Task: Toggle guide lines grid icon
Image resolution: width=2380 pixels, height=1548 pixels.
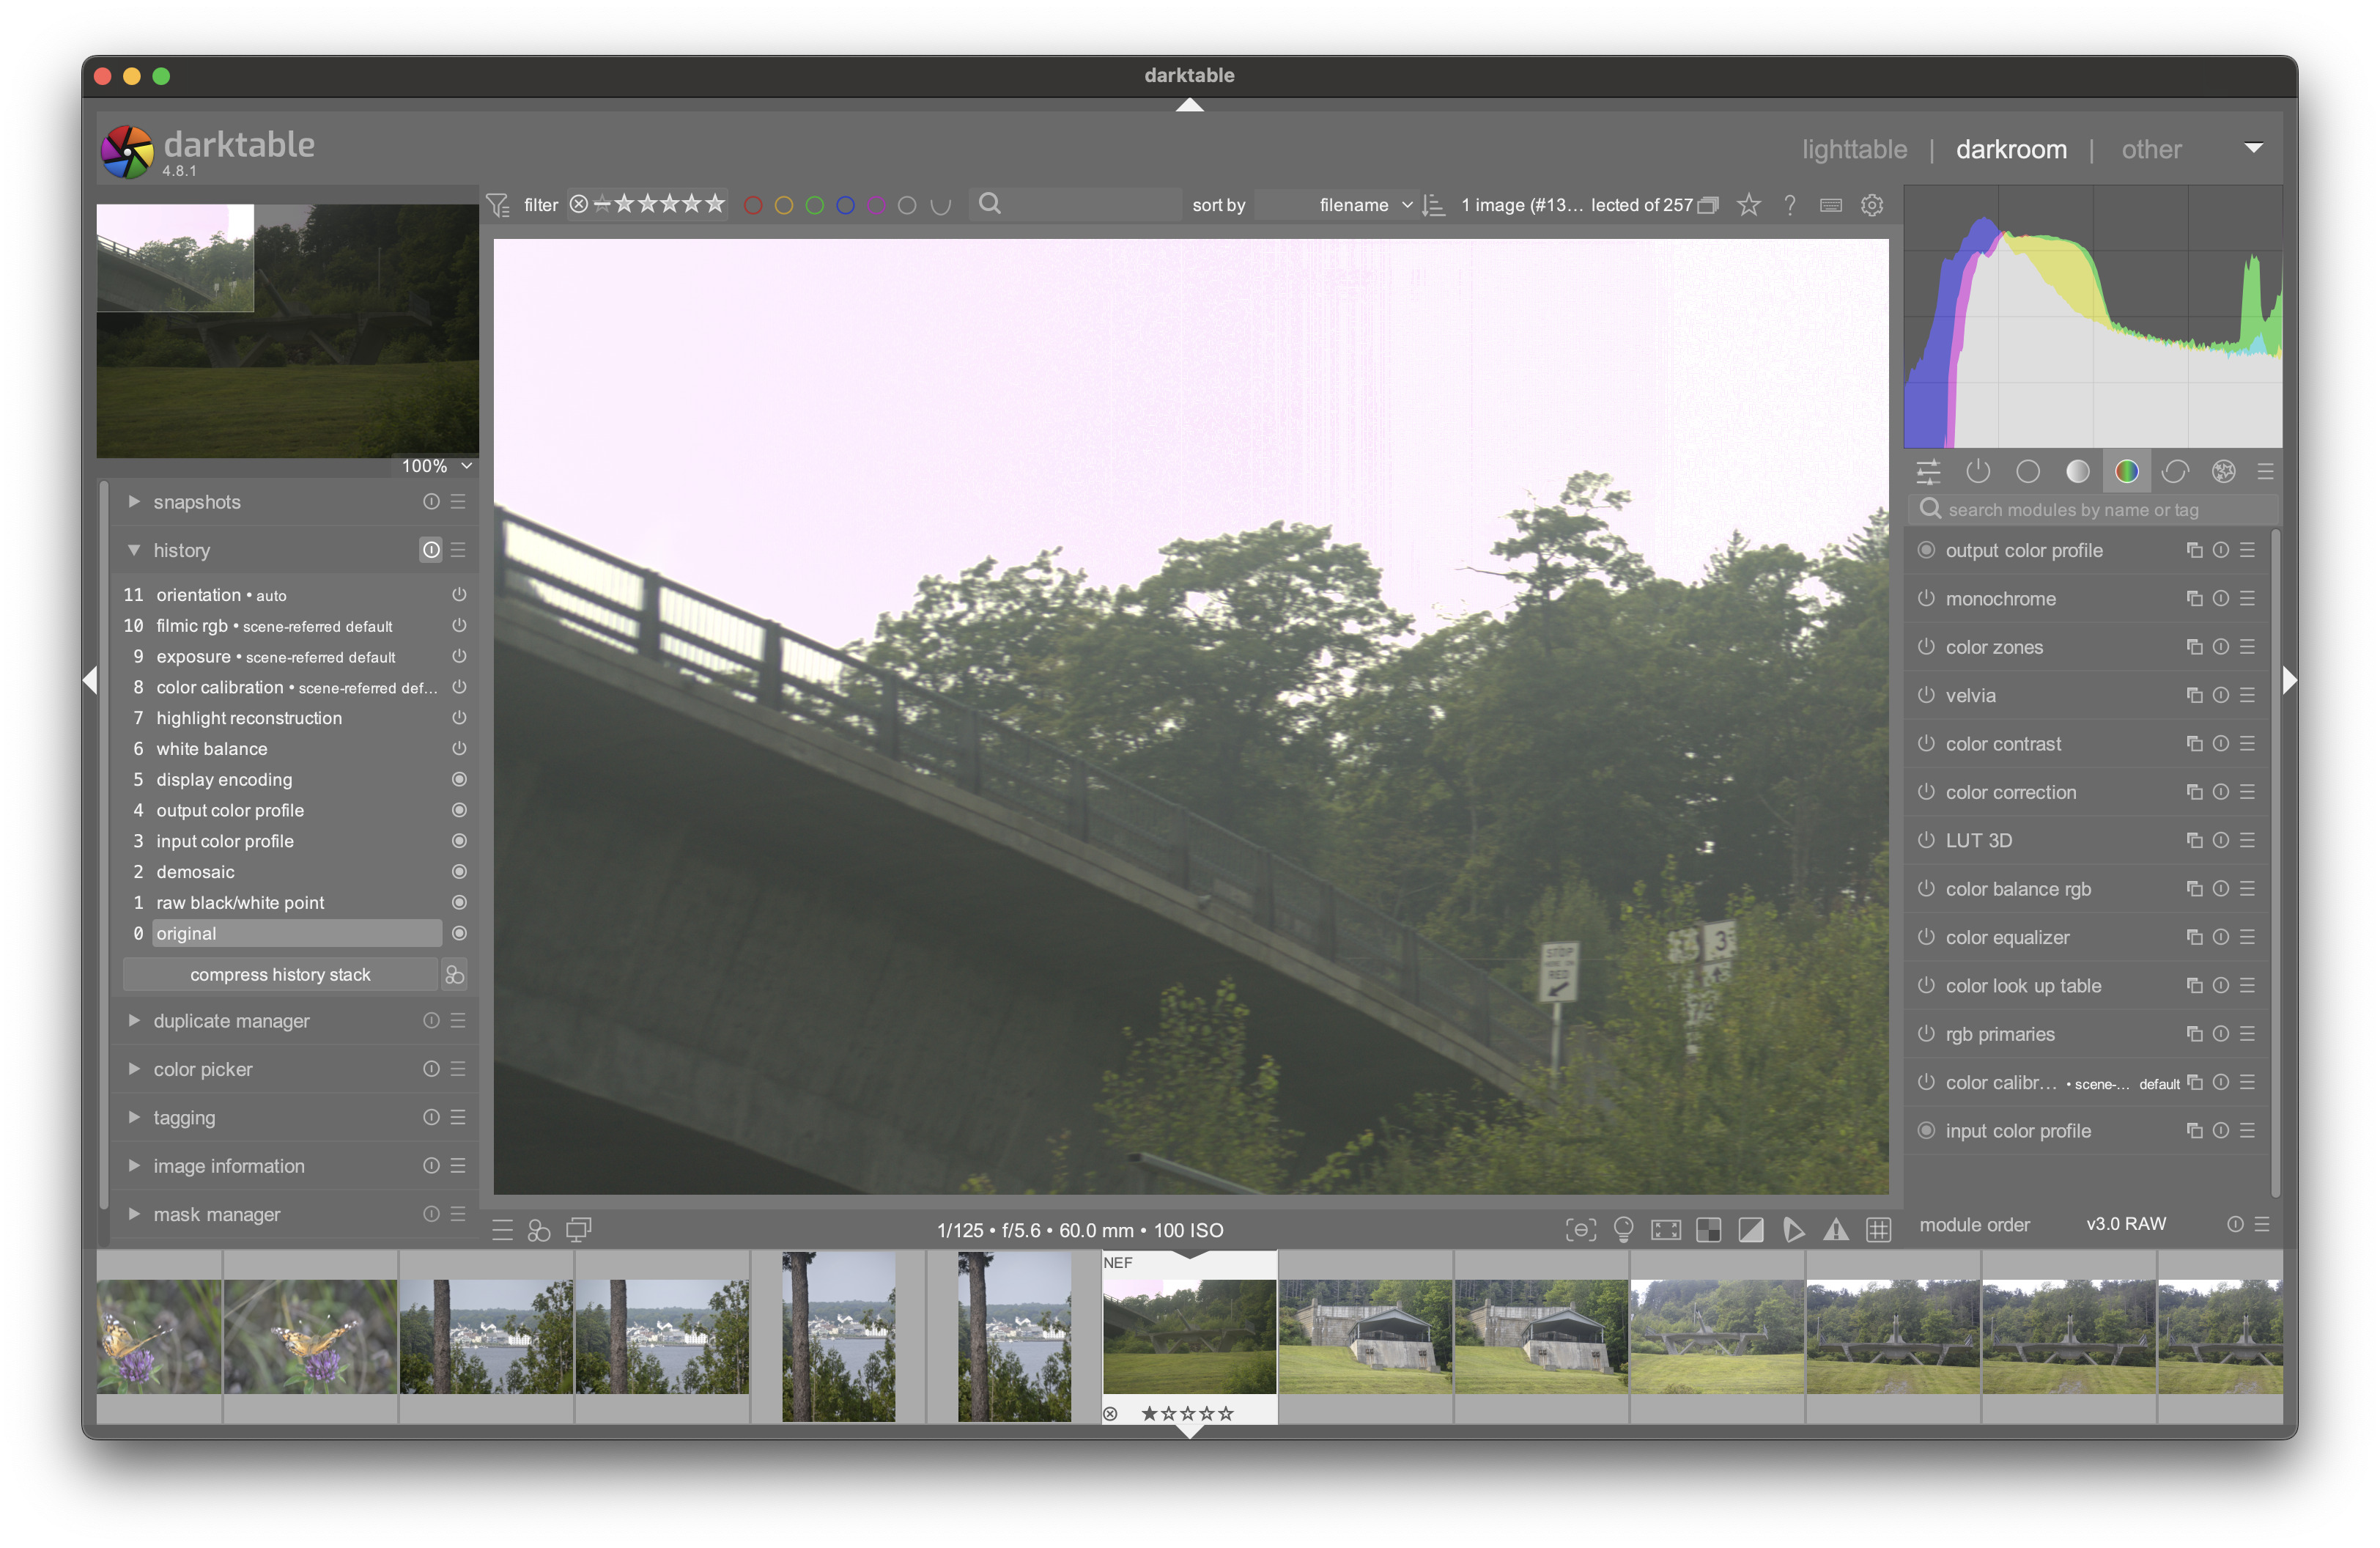Action: tap(1879, 1230)
